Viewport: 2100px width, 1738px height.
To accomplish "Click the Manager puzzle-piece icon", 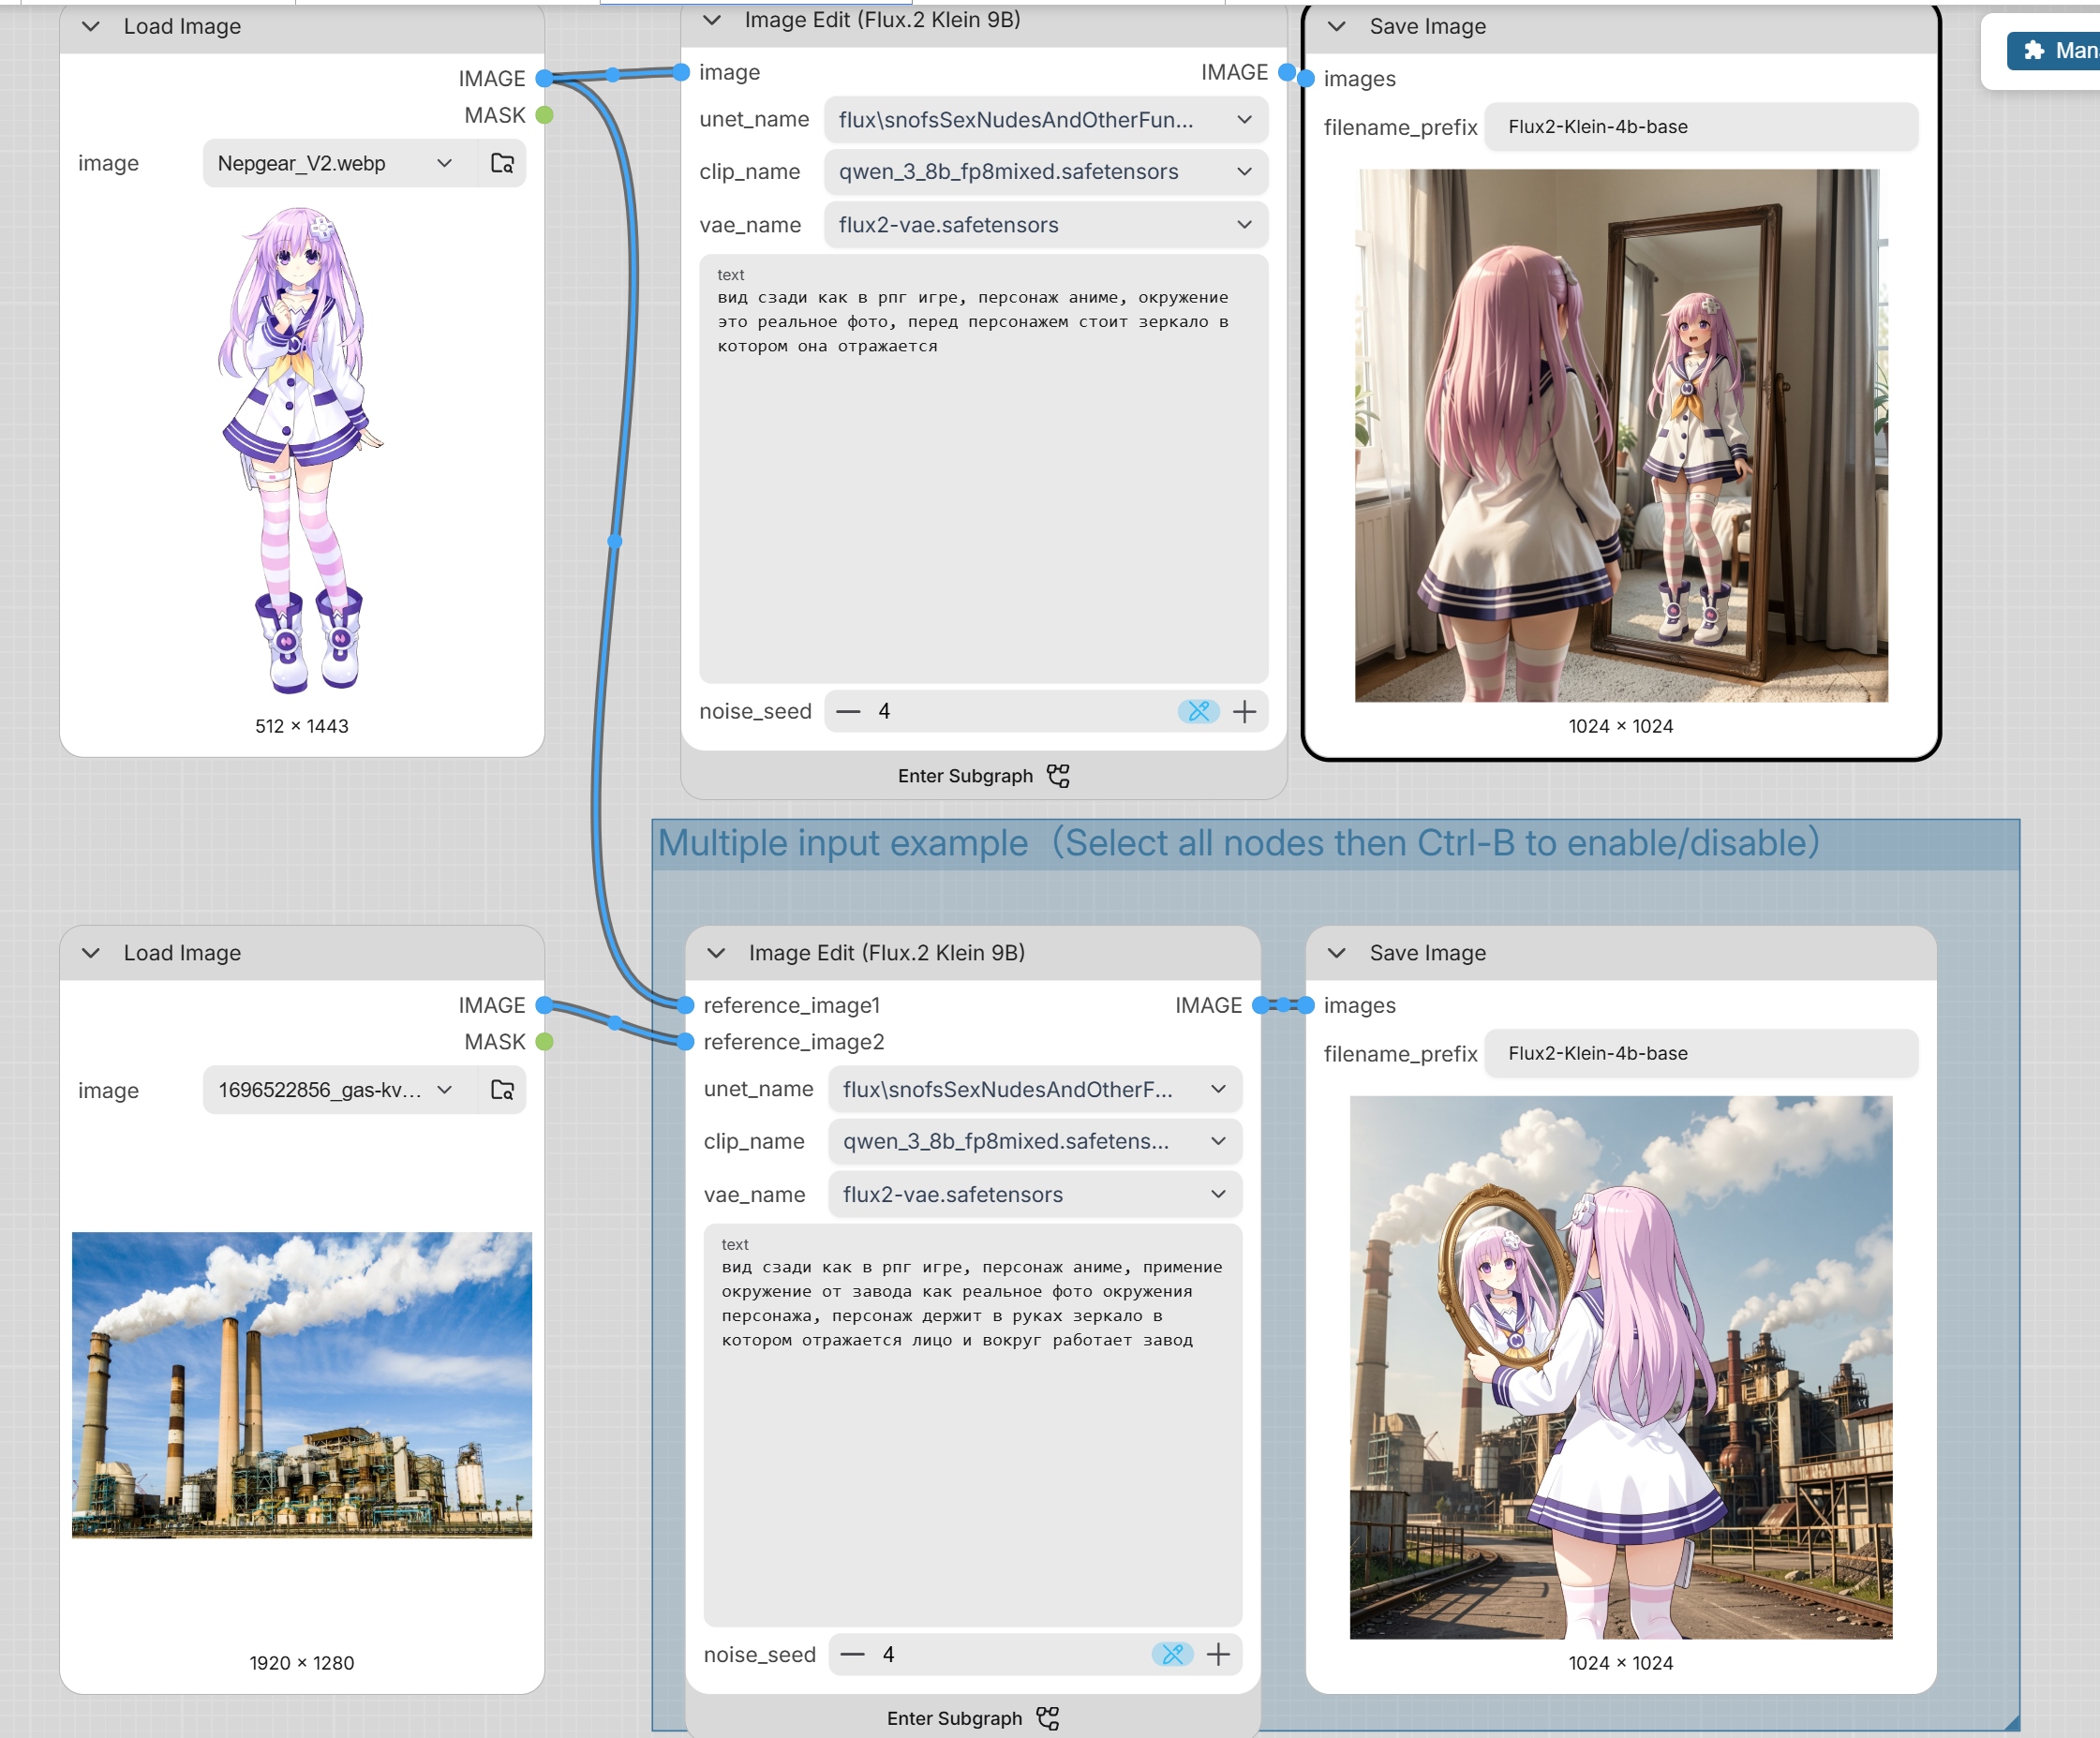I will (x=2034, y=50).
